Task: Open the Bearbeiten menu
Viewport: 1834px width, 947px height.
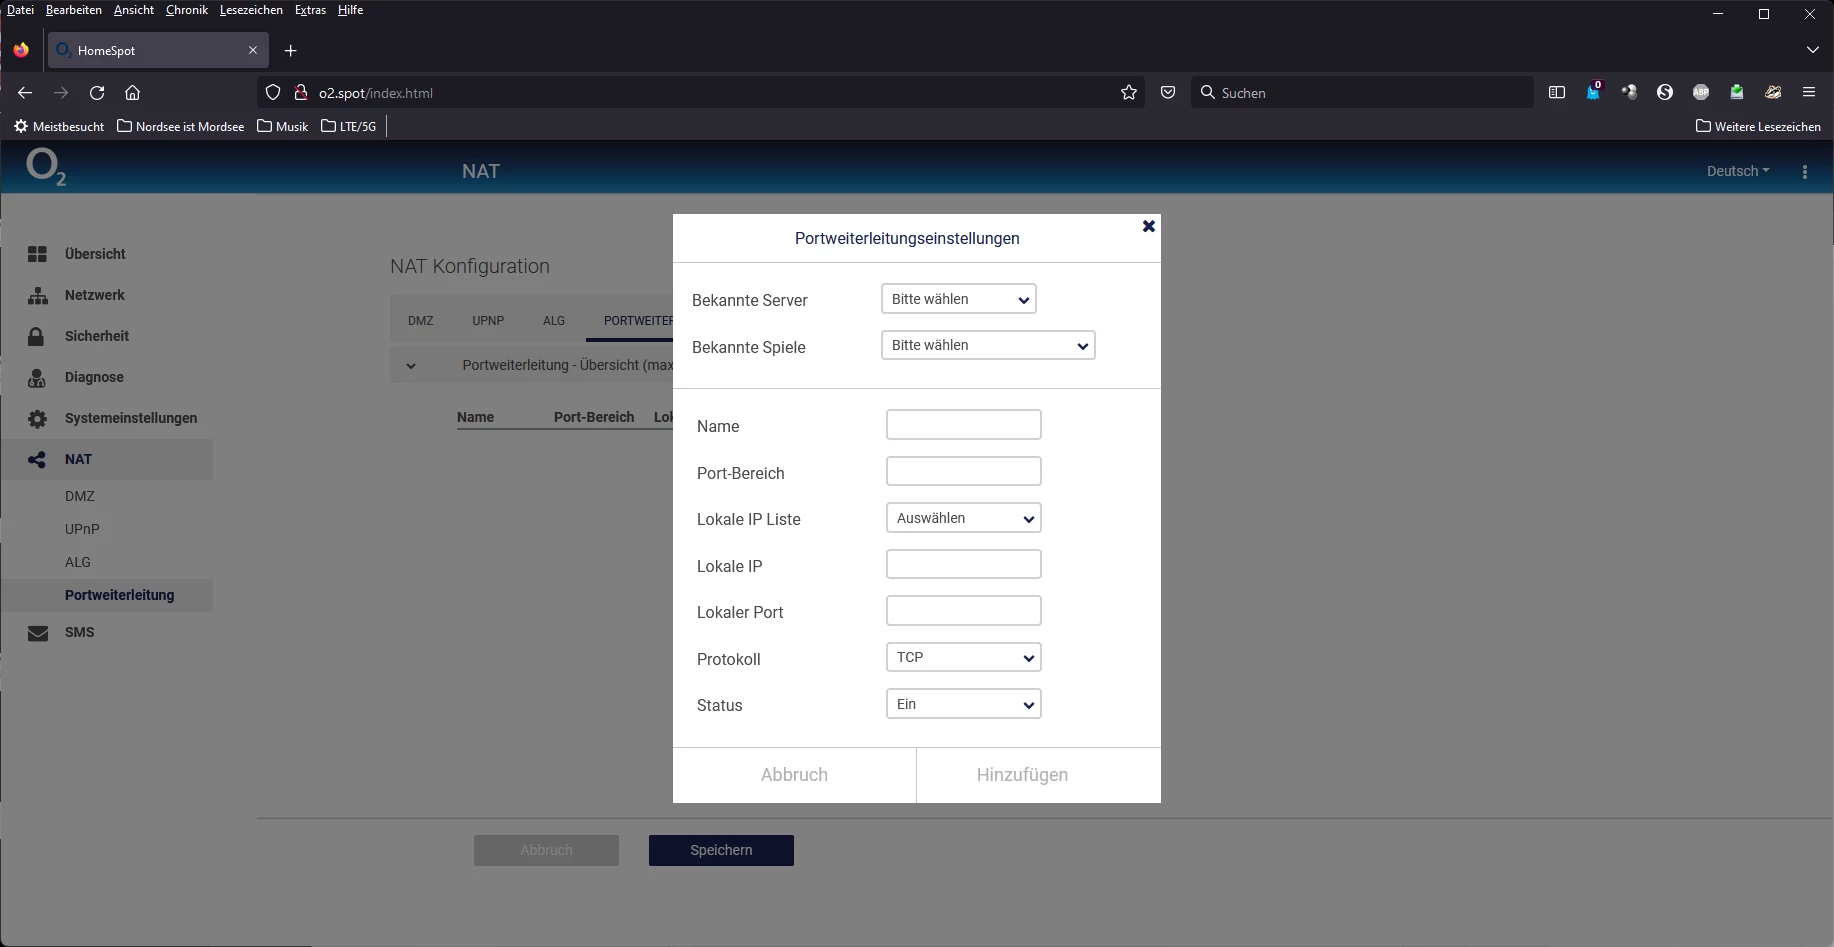Action: 74,10
